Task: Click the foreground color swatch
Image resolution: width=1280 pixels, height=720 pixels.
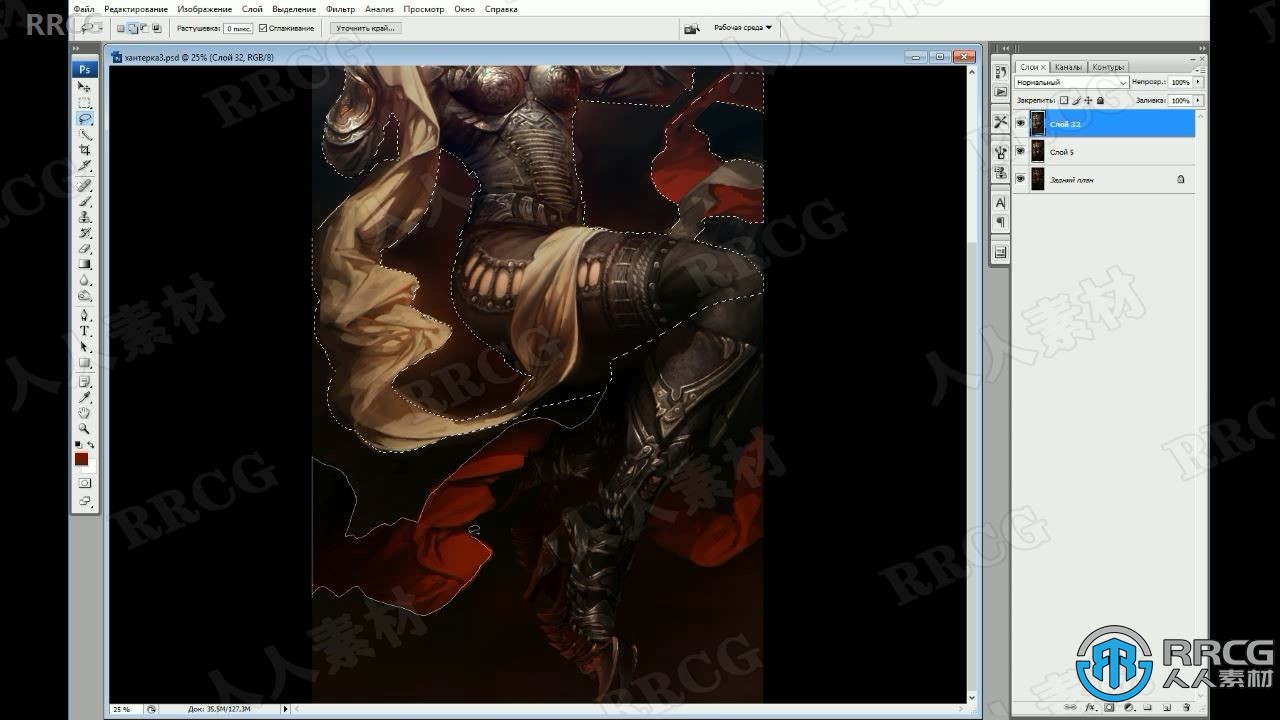Action: 81,458
